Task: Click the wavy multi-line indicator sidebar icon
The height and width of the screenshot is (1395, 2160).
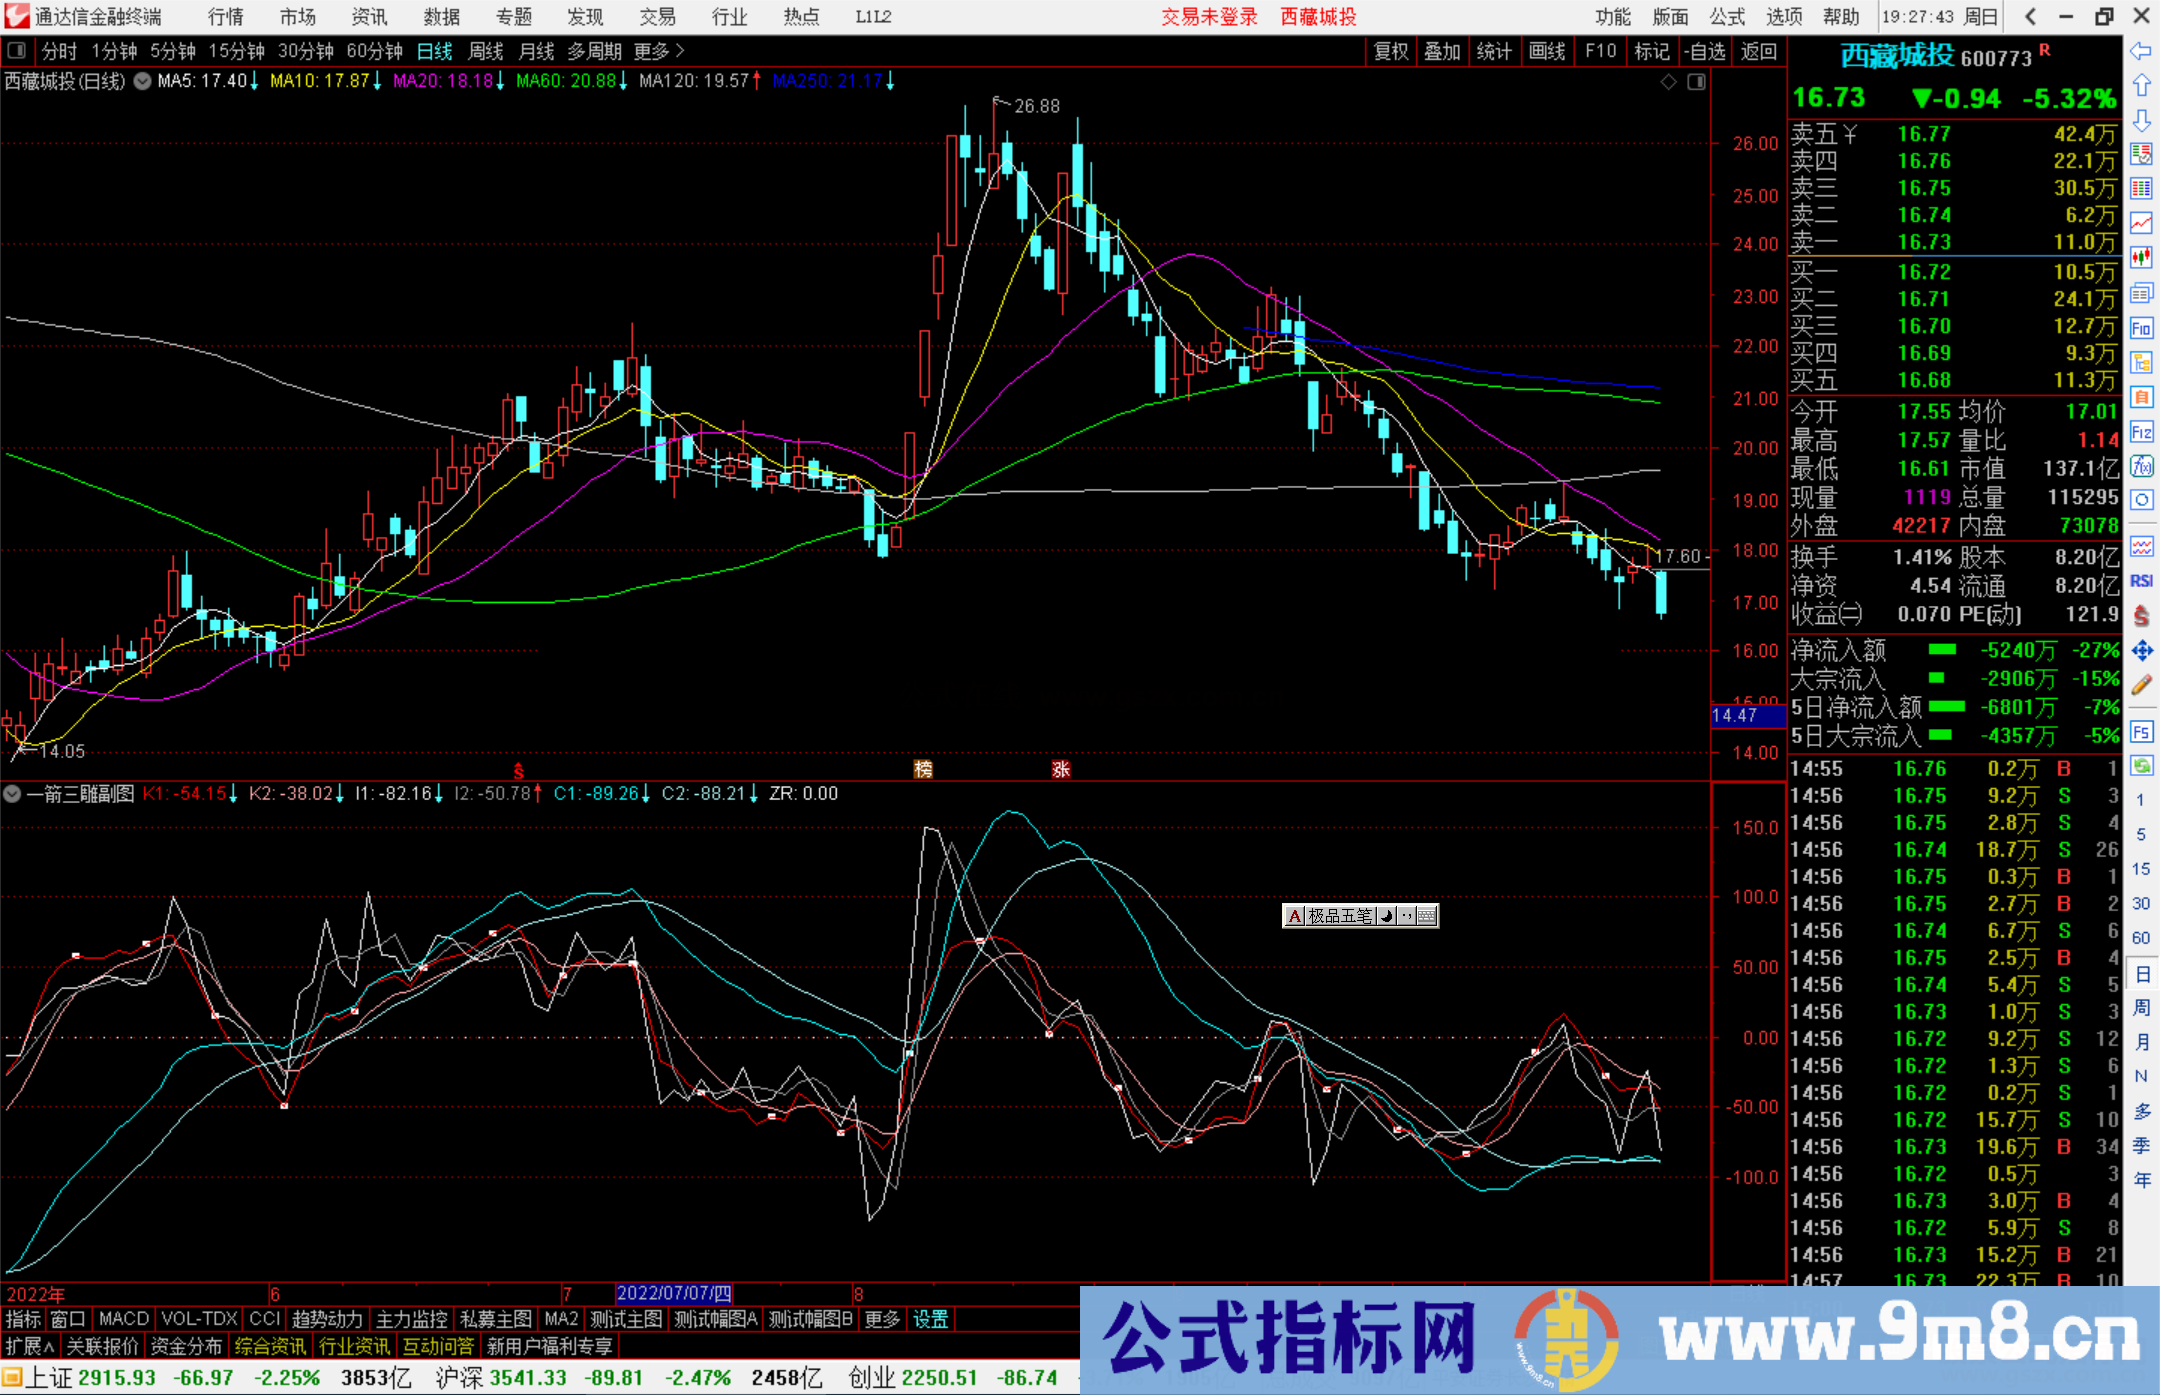Action: 2141,546
